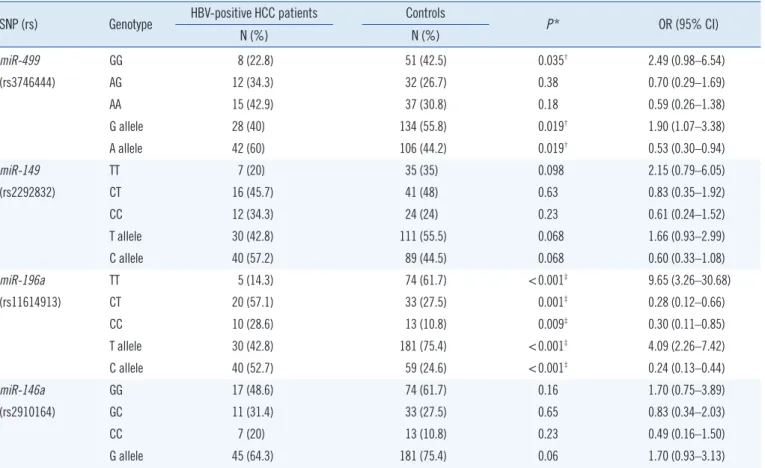Image resolution: width=765 pixels, height=468 pixels.
Task: Click control count '89 (44.5)'
Action: (425, 258)
